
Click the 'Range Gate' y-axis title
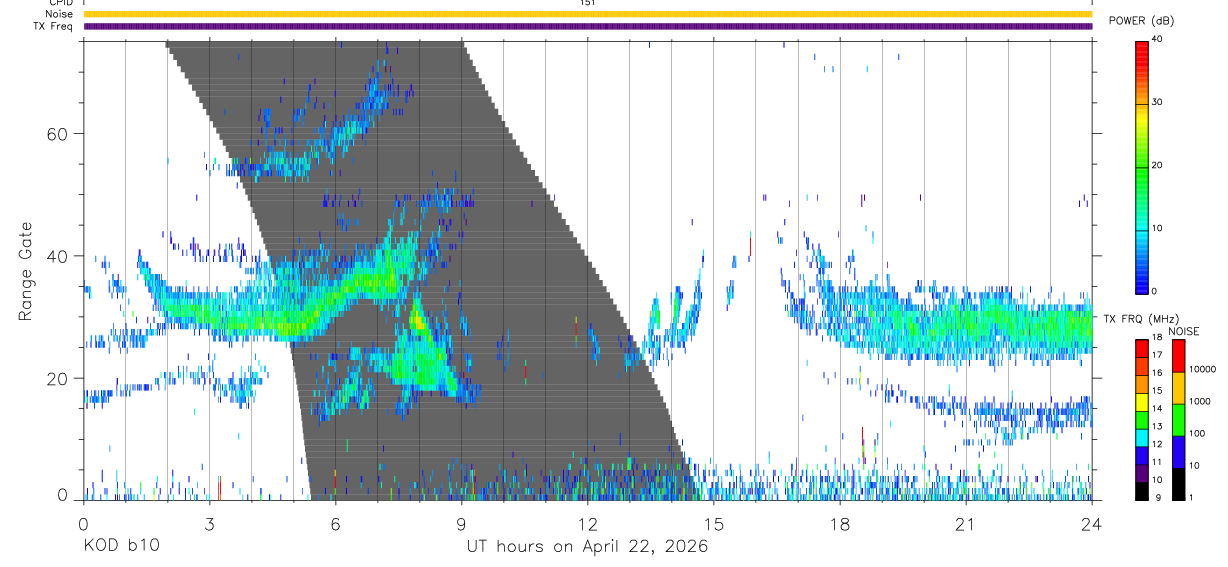[26, 271]
